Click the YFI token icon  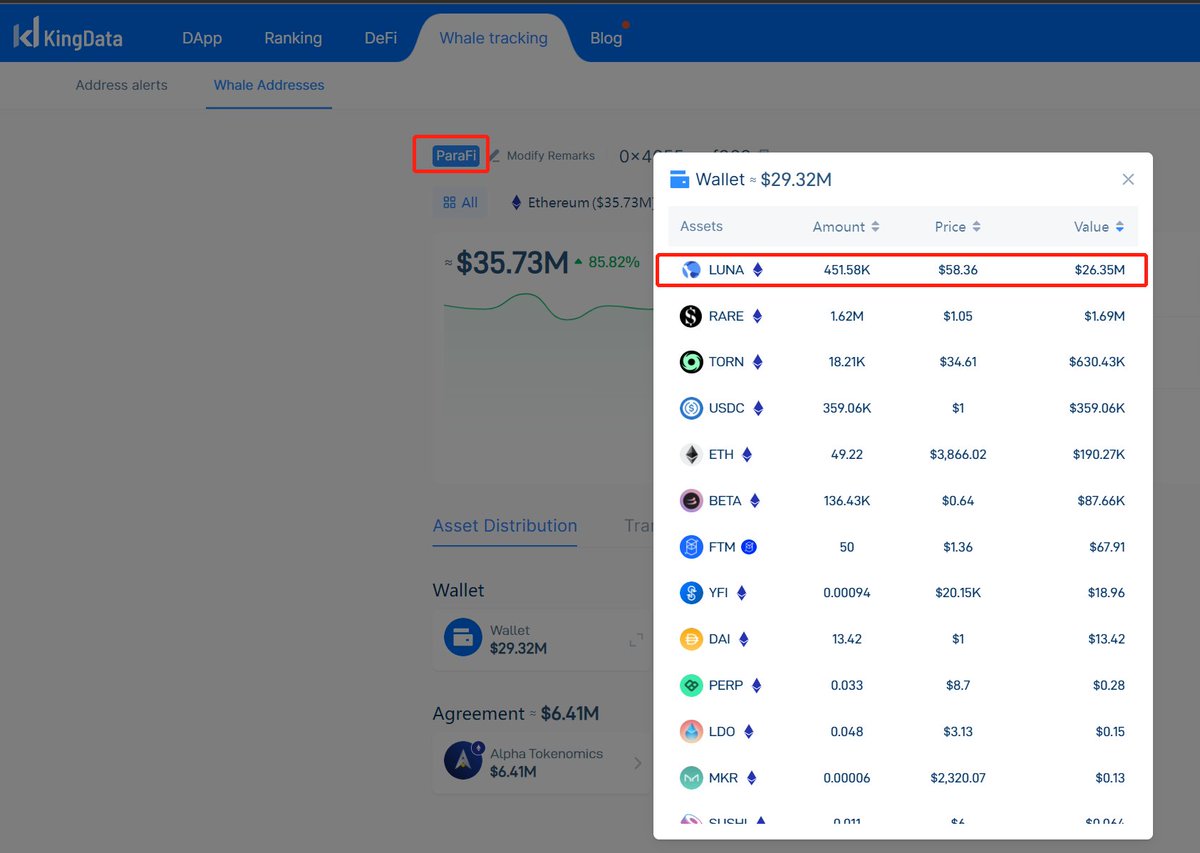point(691,593)
